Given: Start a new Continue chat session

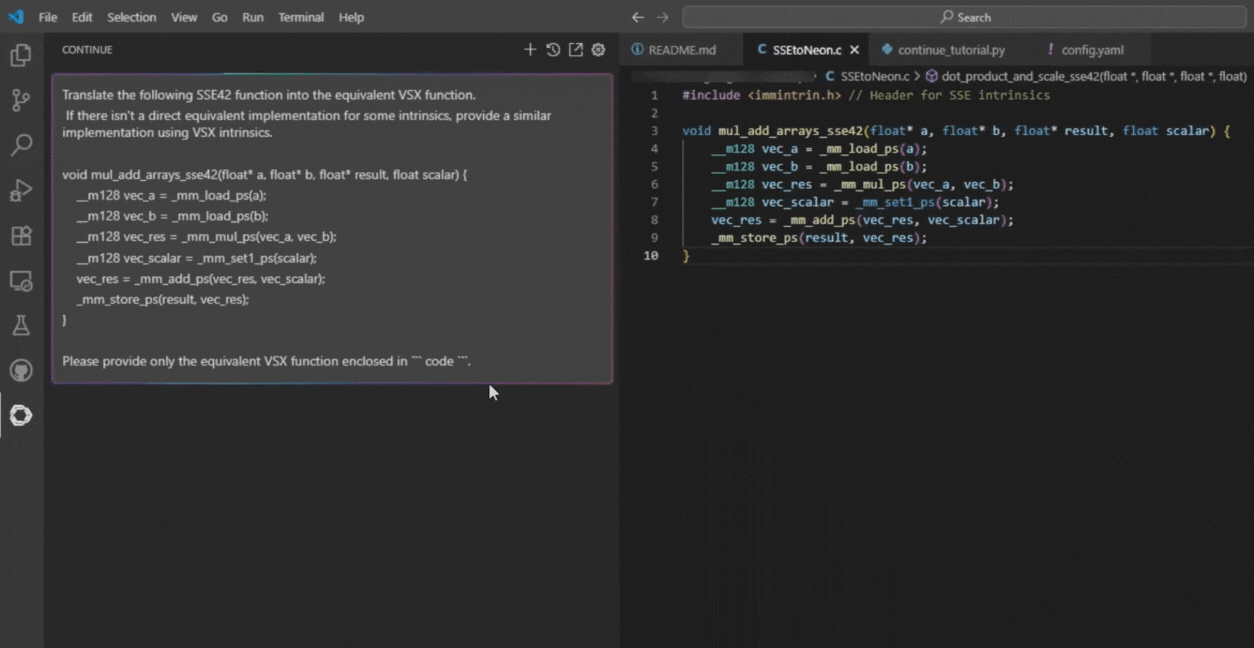Looking at the screenshot, I should pyautogui.click(x=530, y=50).
